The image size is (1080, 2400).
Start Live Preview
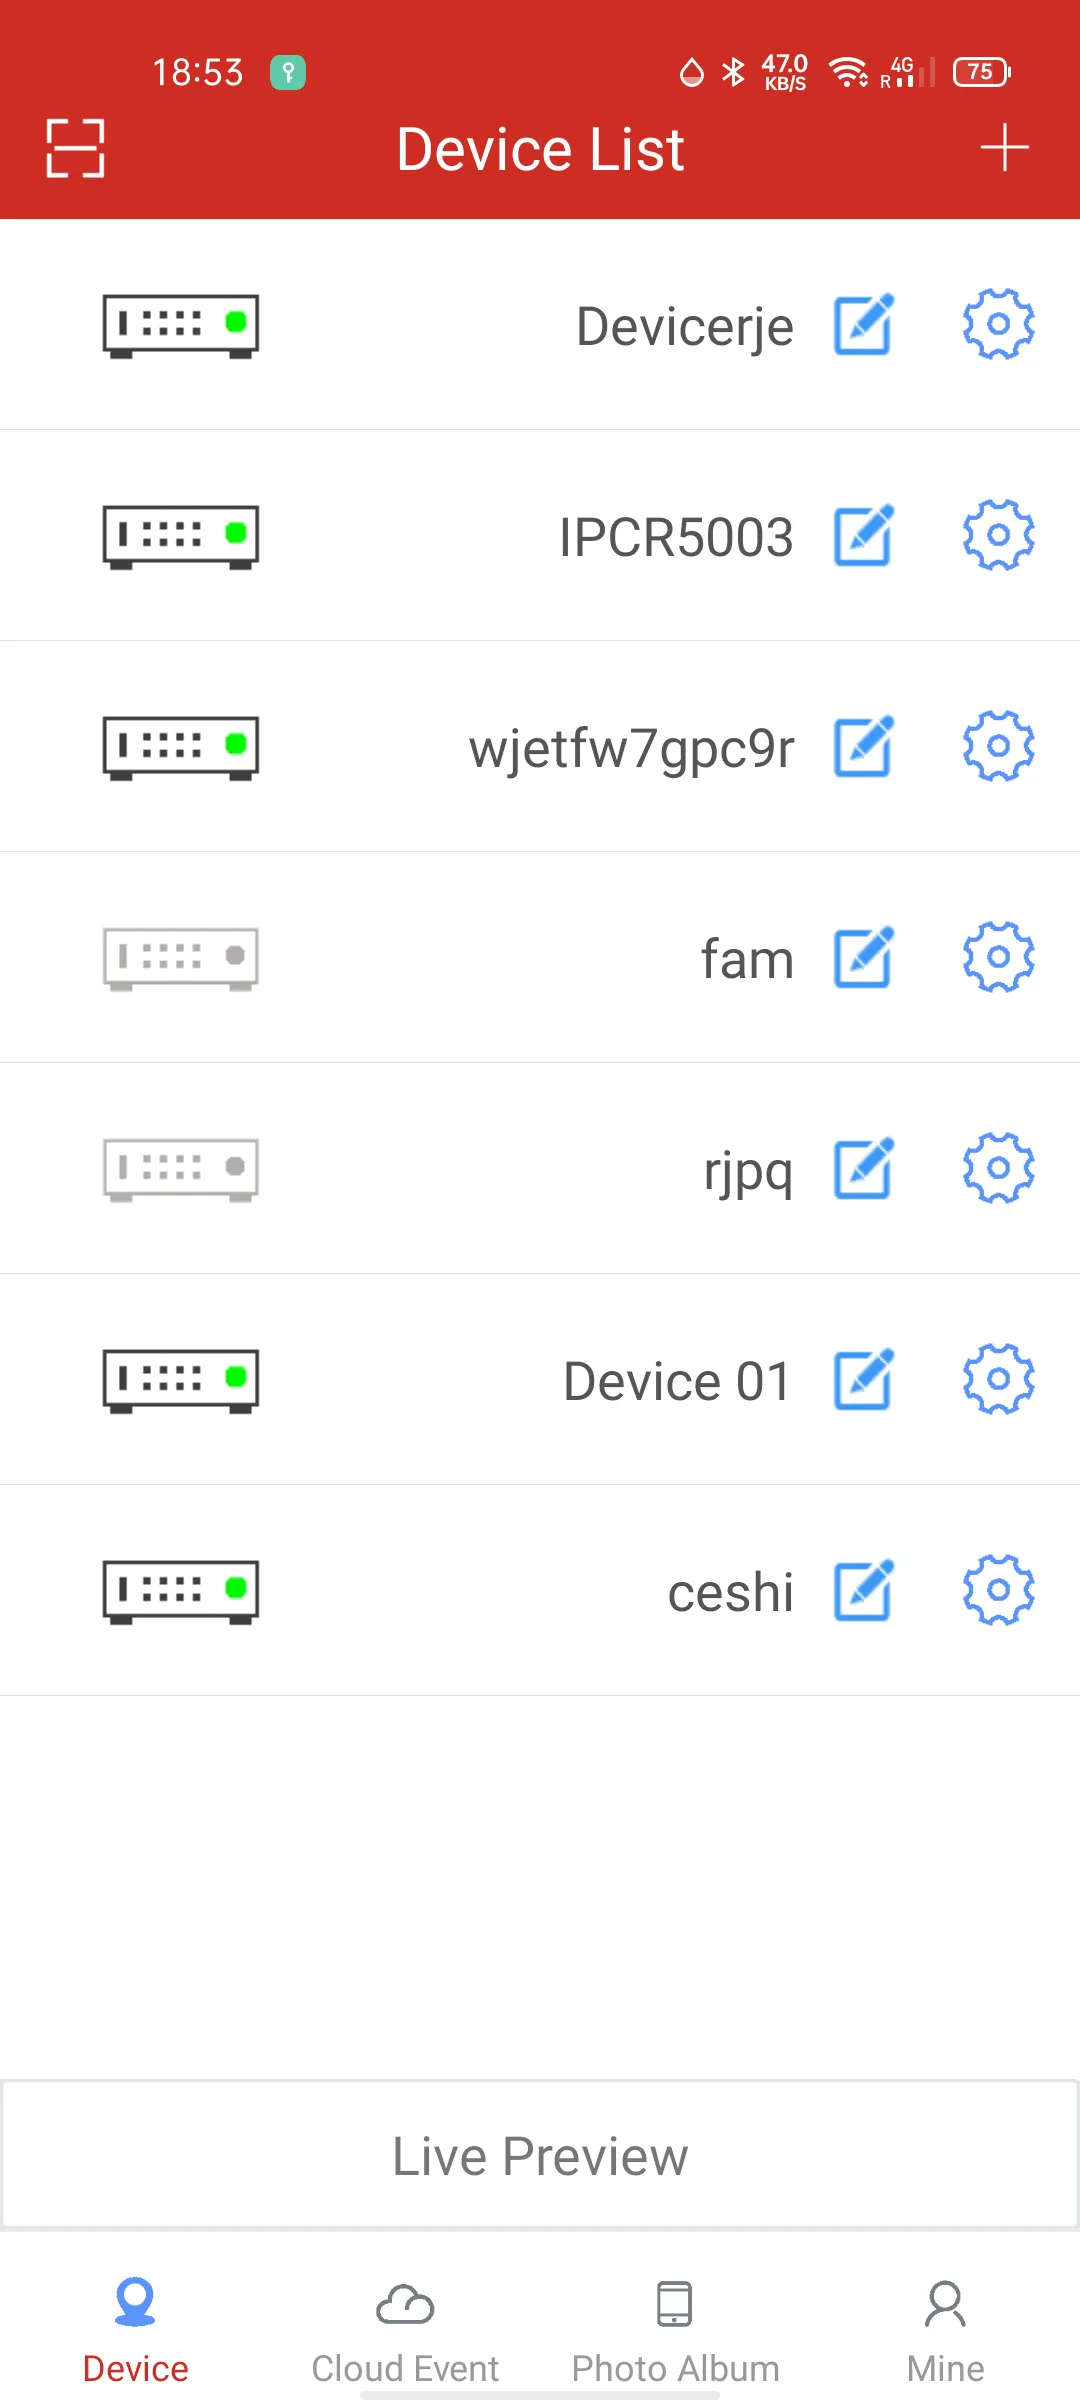pos(540,2156)
